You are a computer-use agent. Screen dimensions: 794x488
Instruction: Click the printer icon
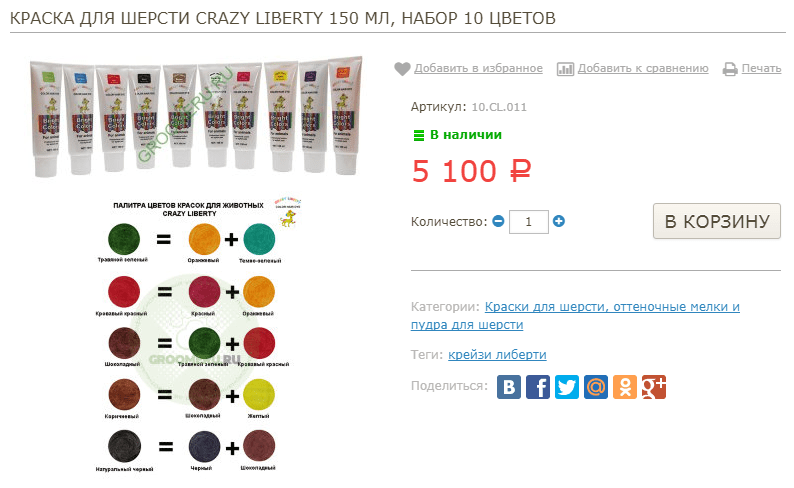(730, 69)
